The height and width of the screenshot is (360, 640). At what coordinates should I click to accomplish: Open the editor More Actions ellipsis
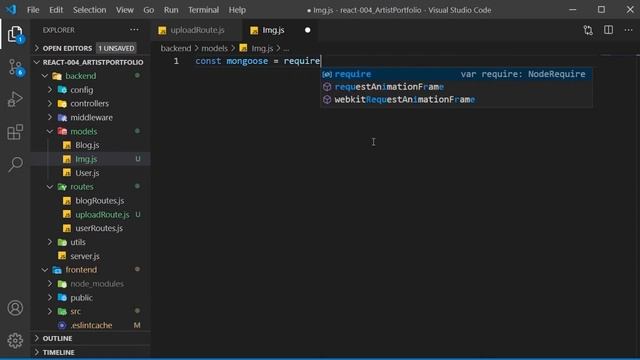tap(628, 30)
